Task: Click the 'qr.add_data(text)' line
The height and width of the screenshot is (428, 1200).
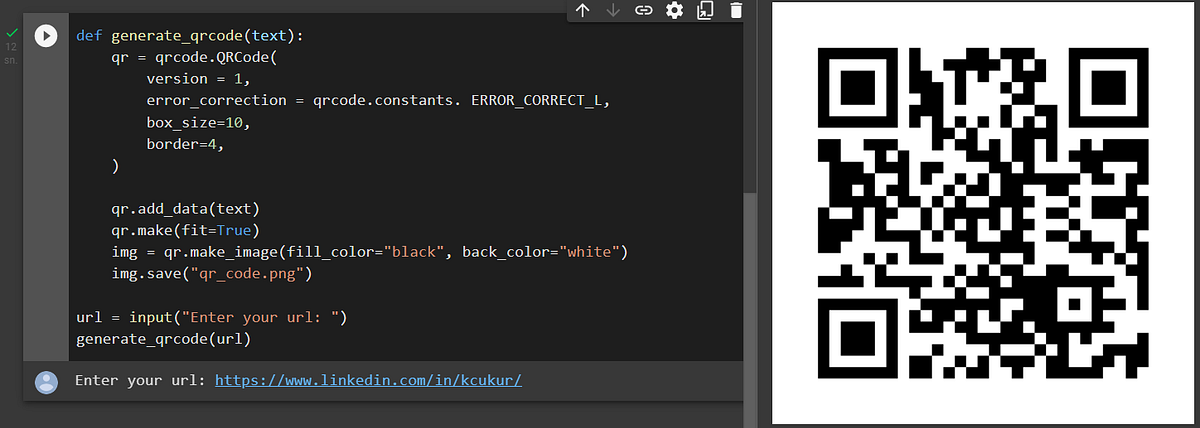Action: pos(185,209)
